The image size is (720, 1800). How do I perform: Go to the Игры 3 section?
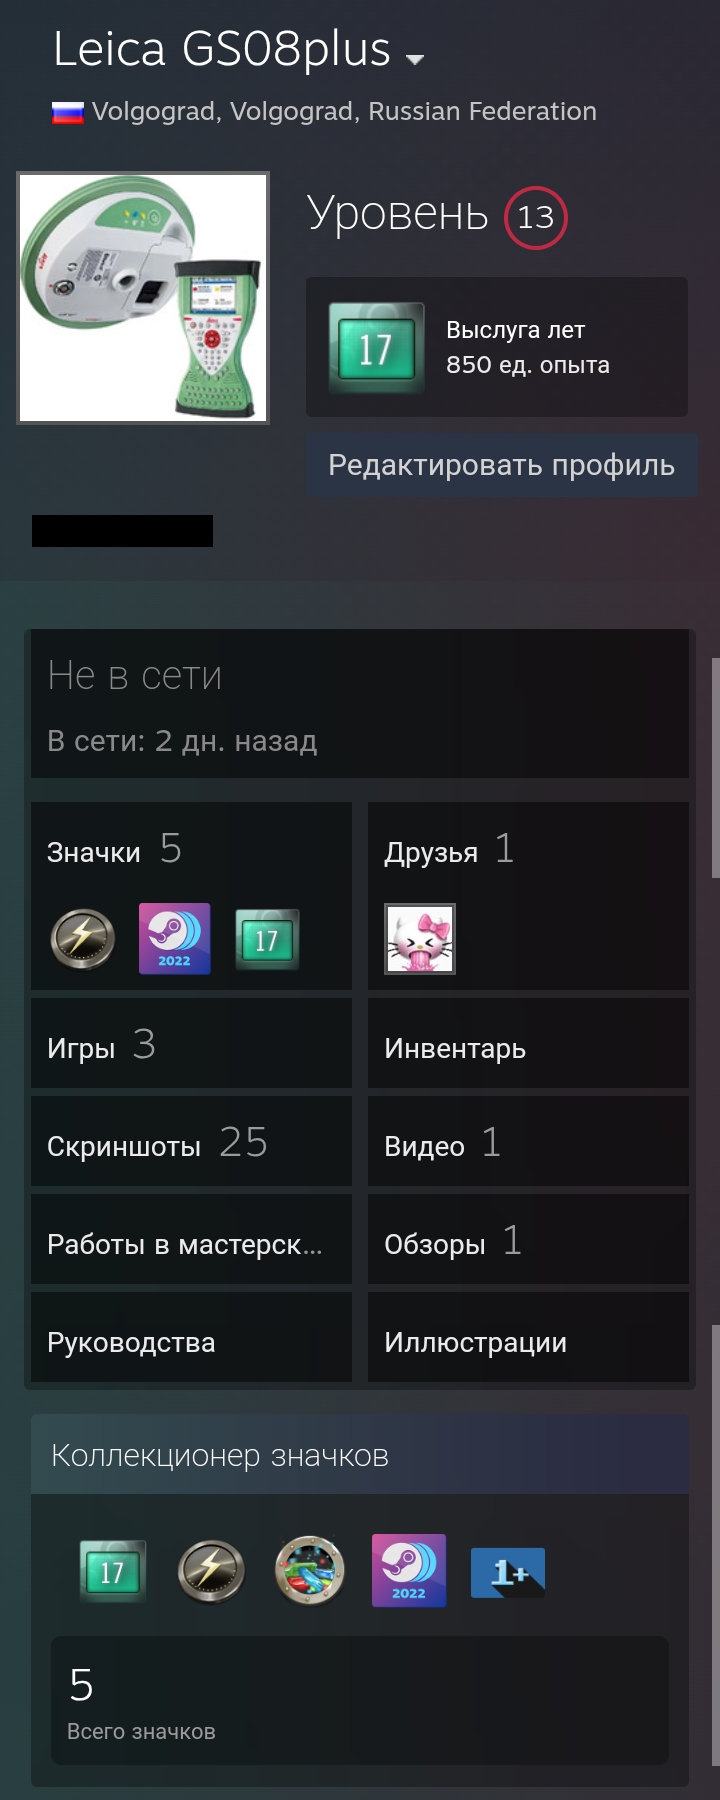click(x=191, y=1044)
